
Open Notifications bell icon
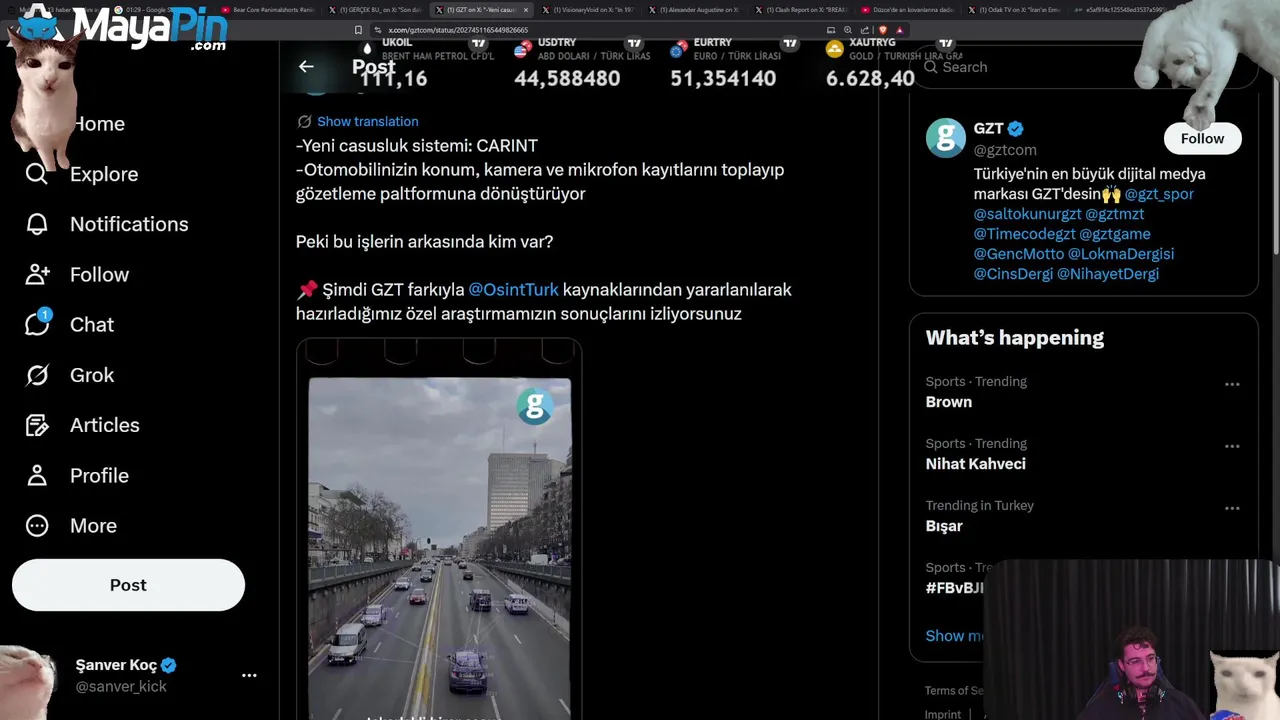point(37,224)
